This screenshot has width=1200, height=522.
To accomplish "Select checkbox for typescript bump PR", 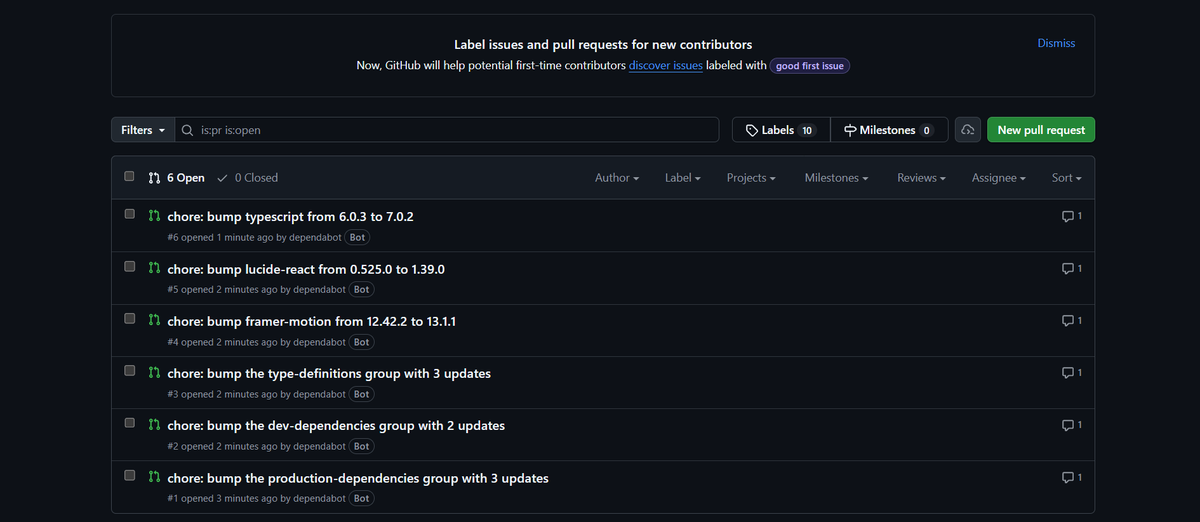I will click(x=129, y=214).
